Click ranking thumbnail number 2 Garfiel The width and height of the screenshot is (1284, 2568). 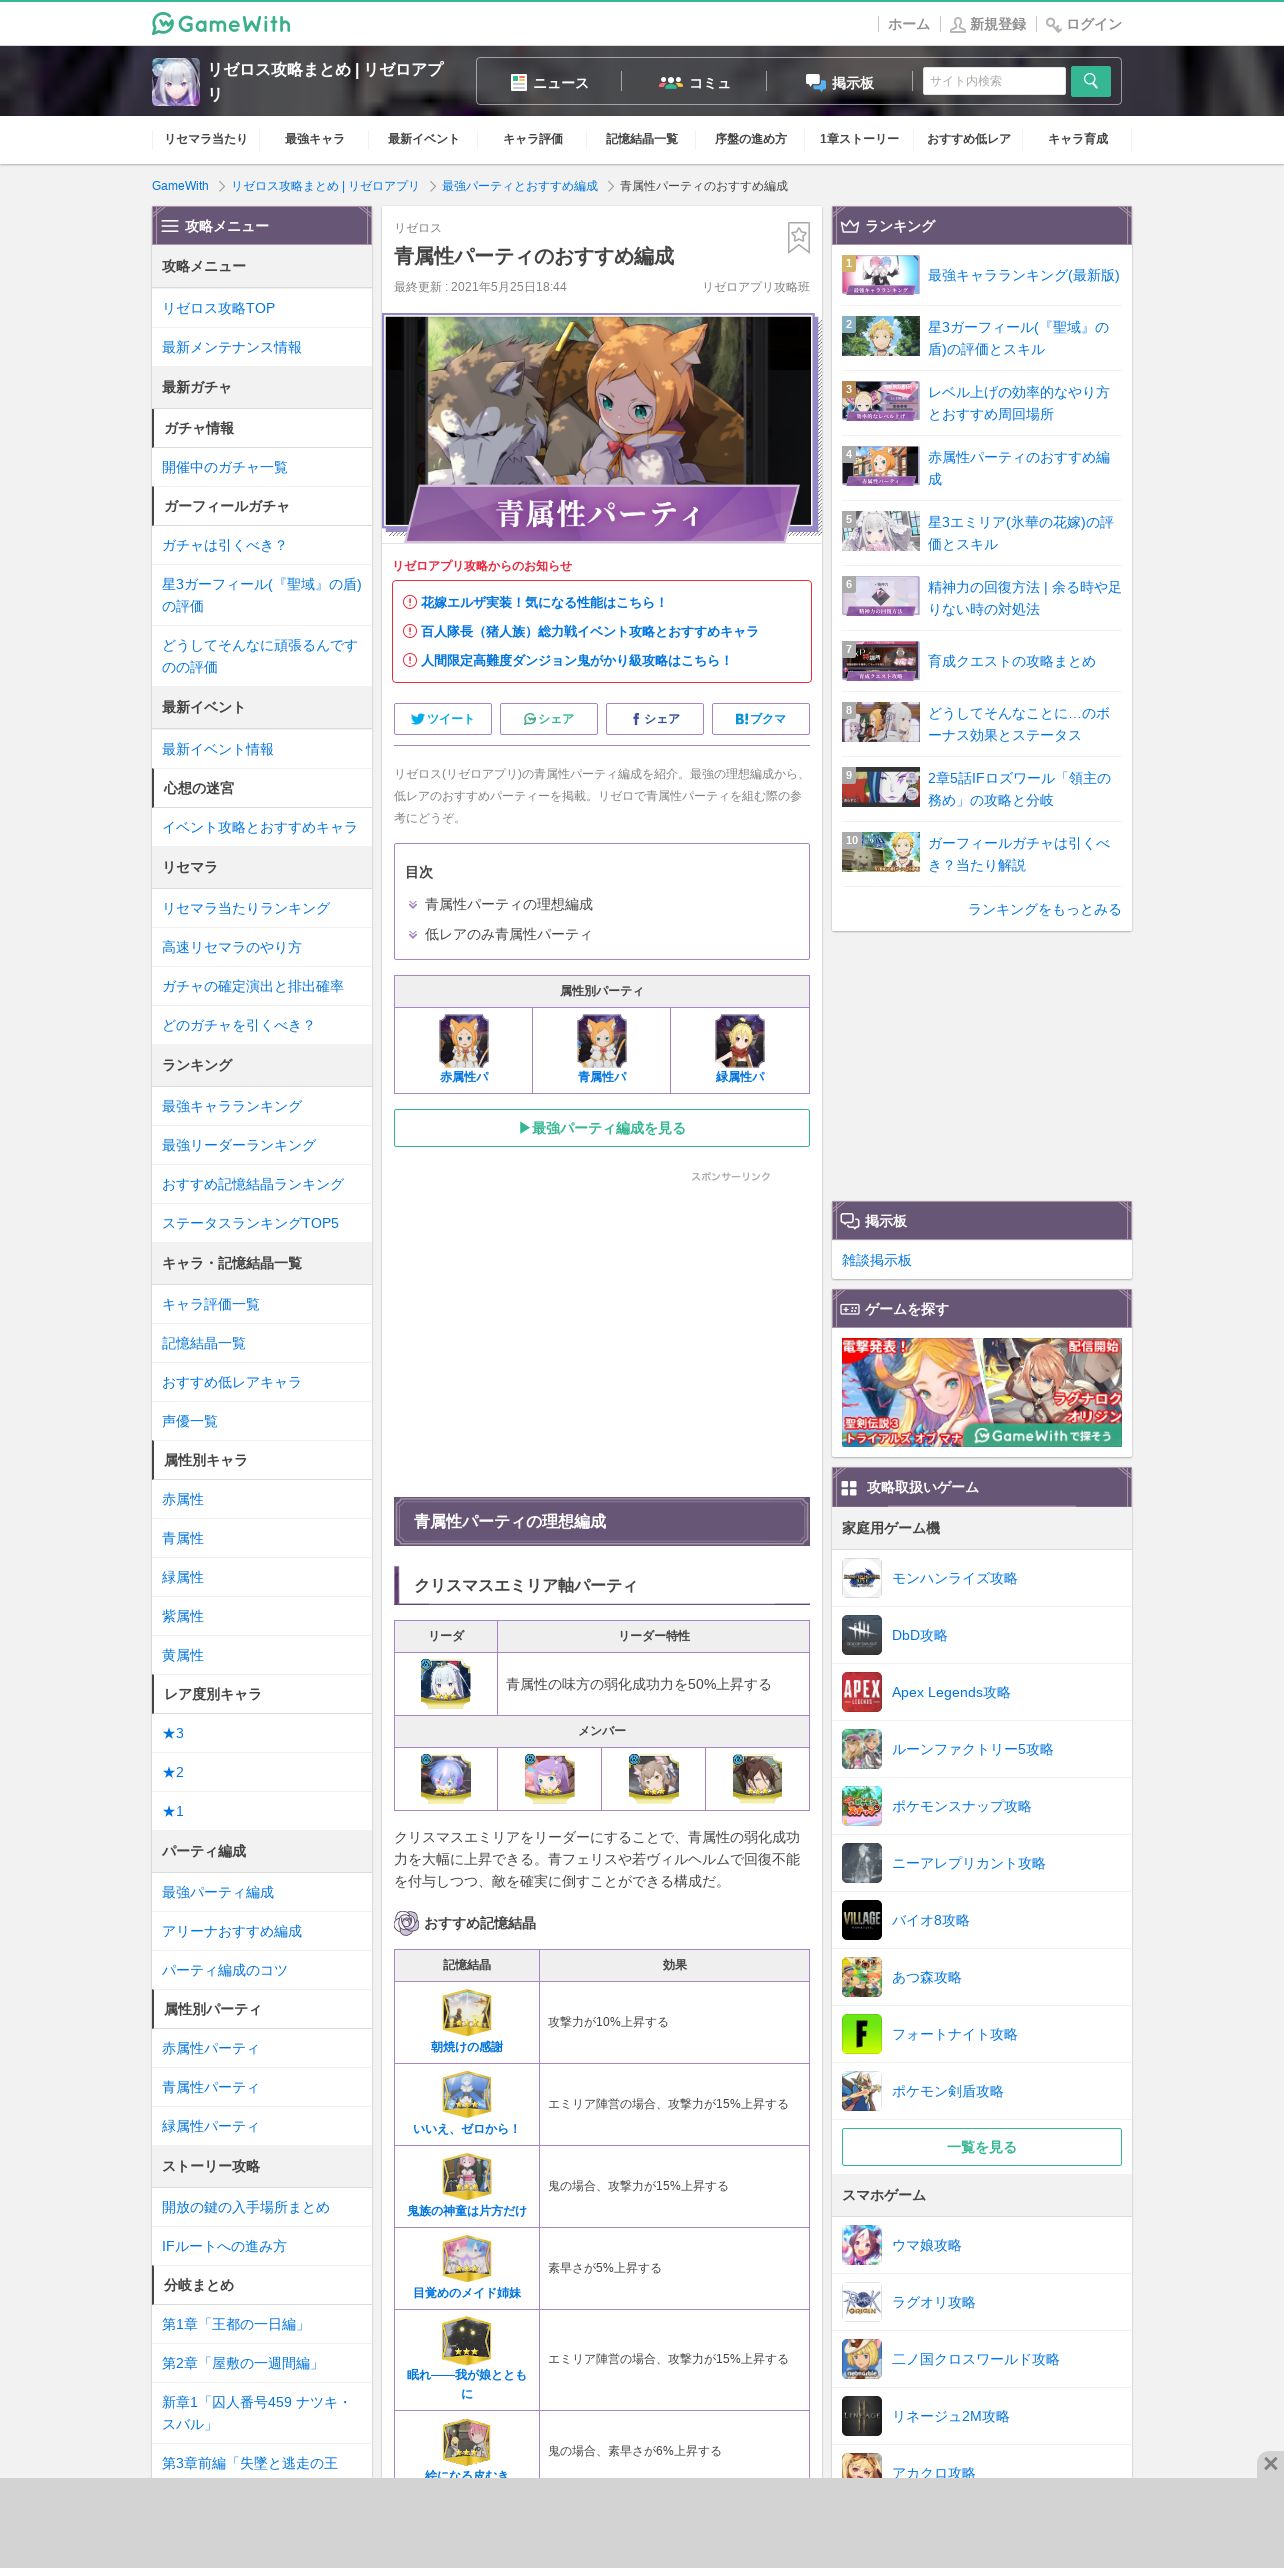point(881,336)
